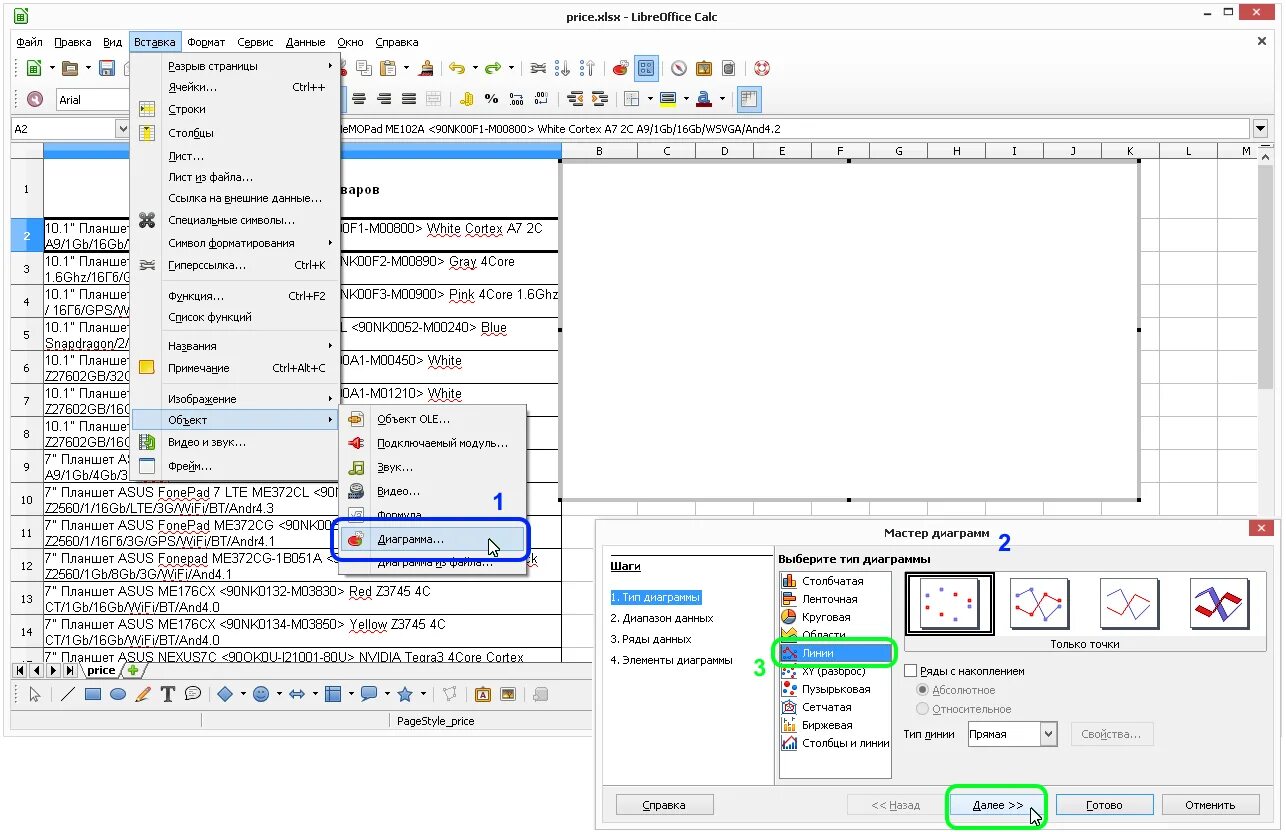Click the justified alignment icon

(x=409, y=99)
